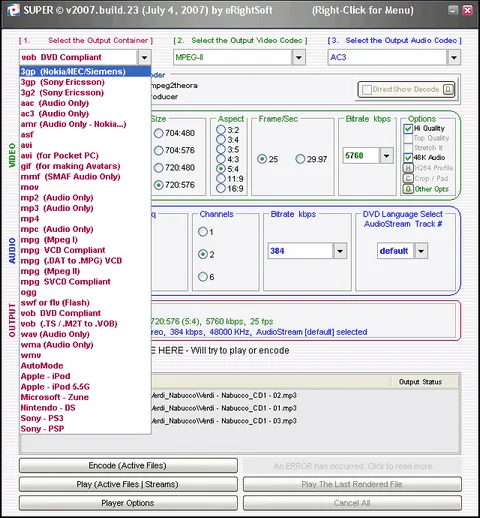This screenshot has width=480, height=518.
Task: Enable the Stretch It checkbox
Action: [408, 148]
